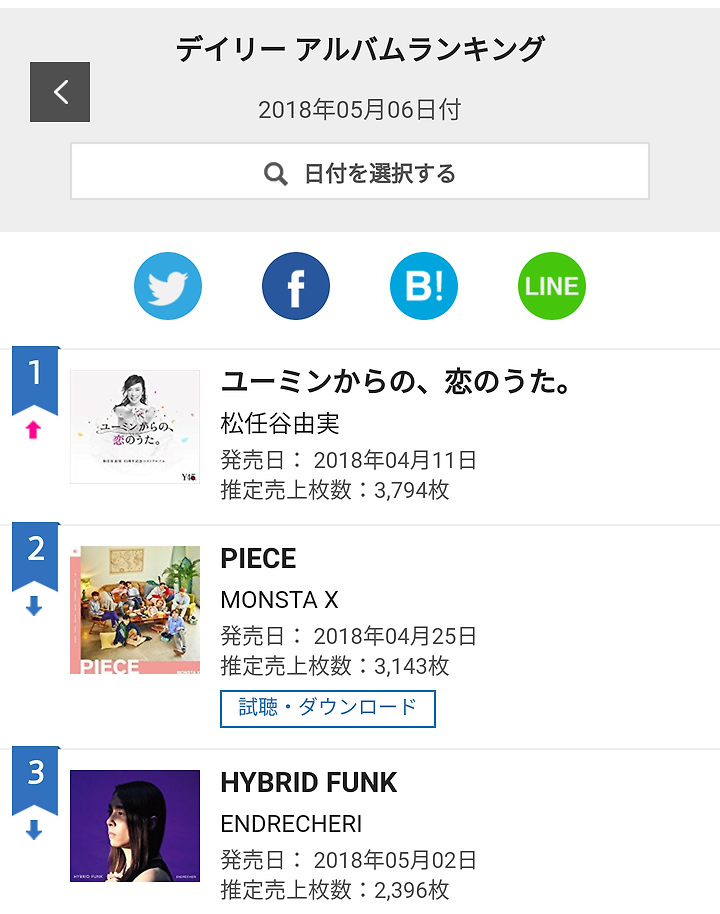
Task: Share the ranking via LINE
Action: coord(552,286)
